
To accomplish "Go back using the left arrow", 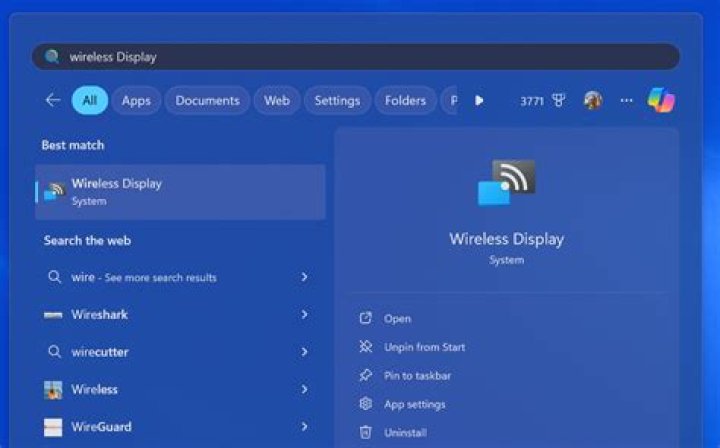I will (x=53, y=100).
